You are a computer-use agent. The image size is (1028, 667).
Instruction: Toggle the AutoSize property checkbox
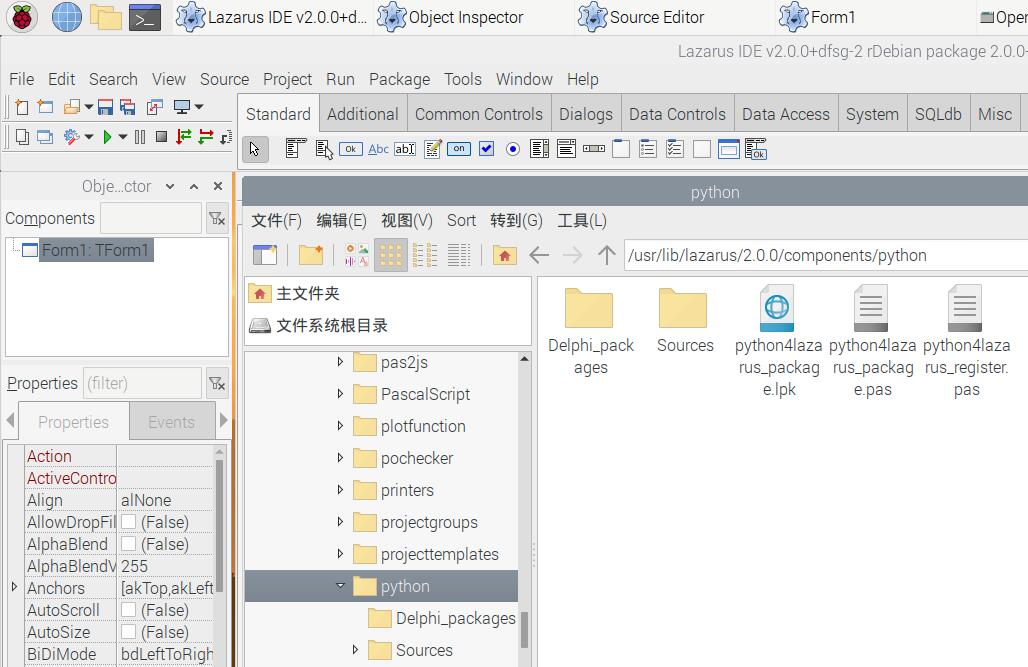(128, 632)
